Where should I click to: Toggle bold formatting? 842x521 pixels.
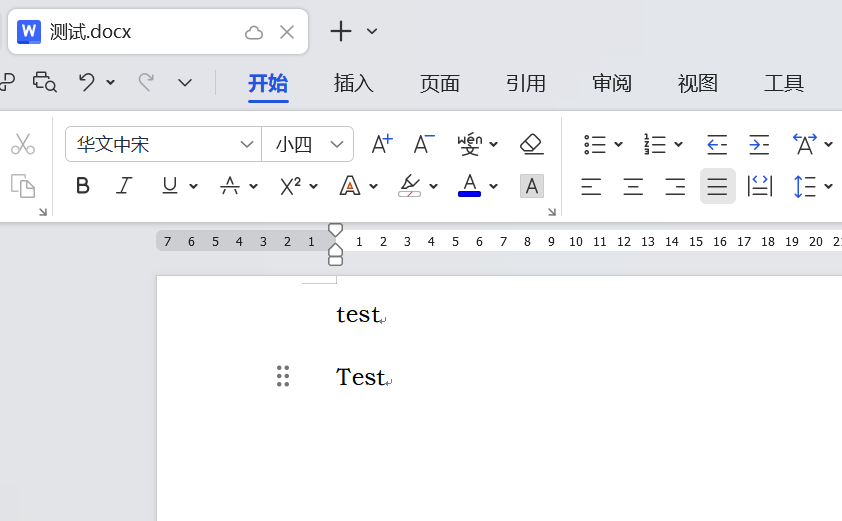83,186
